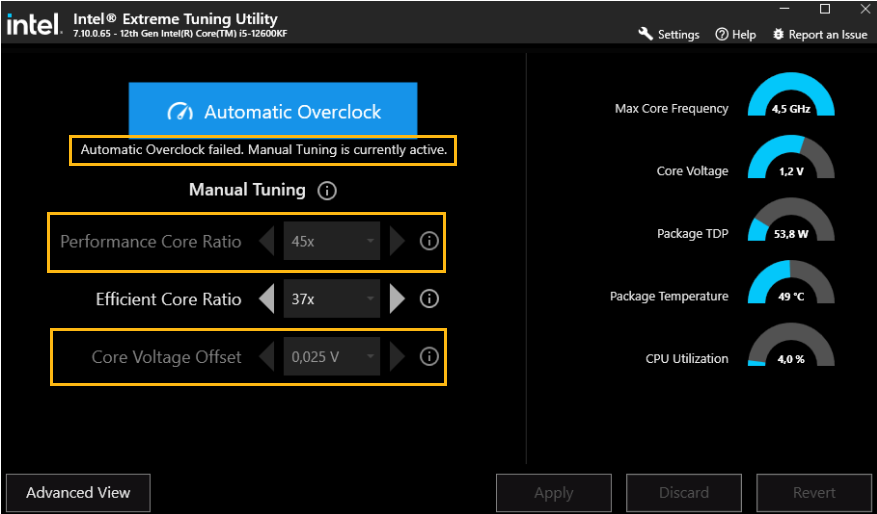Screen dimensions: 877x514
Task: Open the 0,025 V voltage offset dropdown
Action: [332, 356]
